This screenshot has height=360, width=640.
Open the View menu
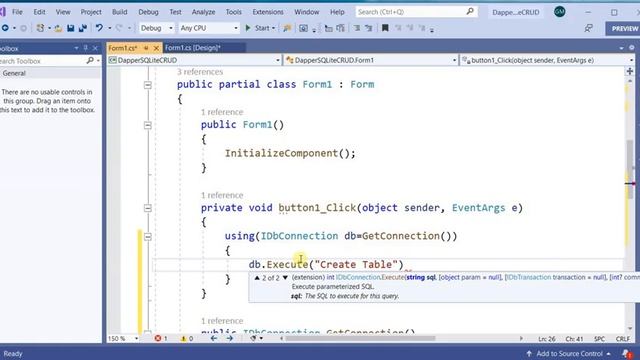(x=63, y=12)
